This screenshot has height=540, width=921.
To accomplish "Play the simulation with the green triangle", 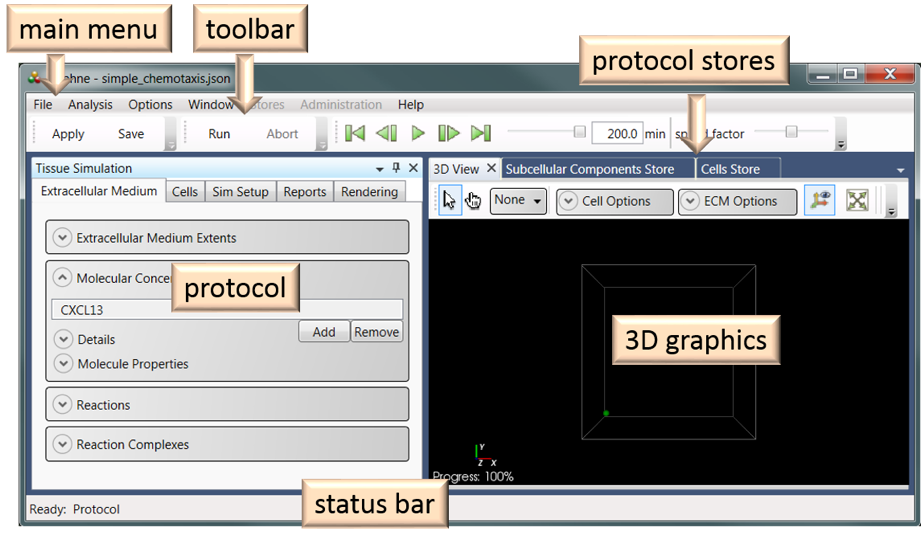I will click(x=418, y=133).
